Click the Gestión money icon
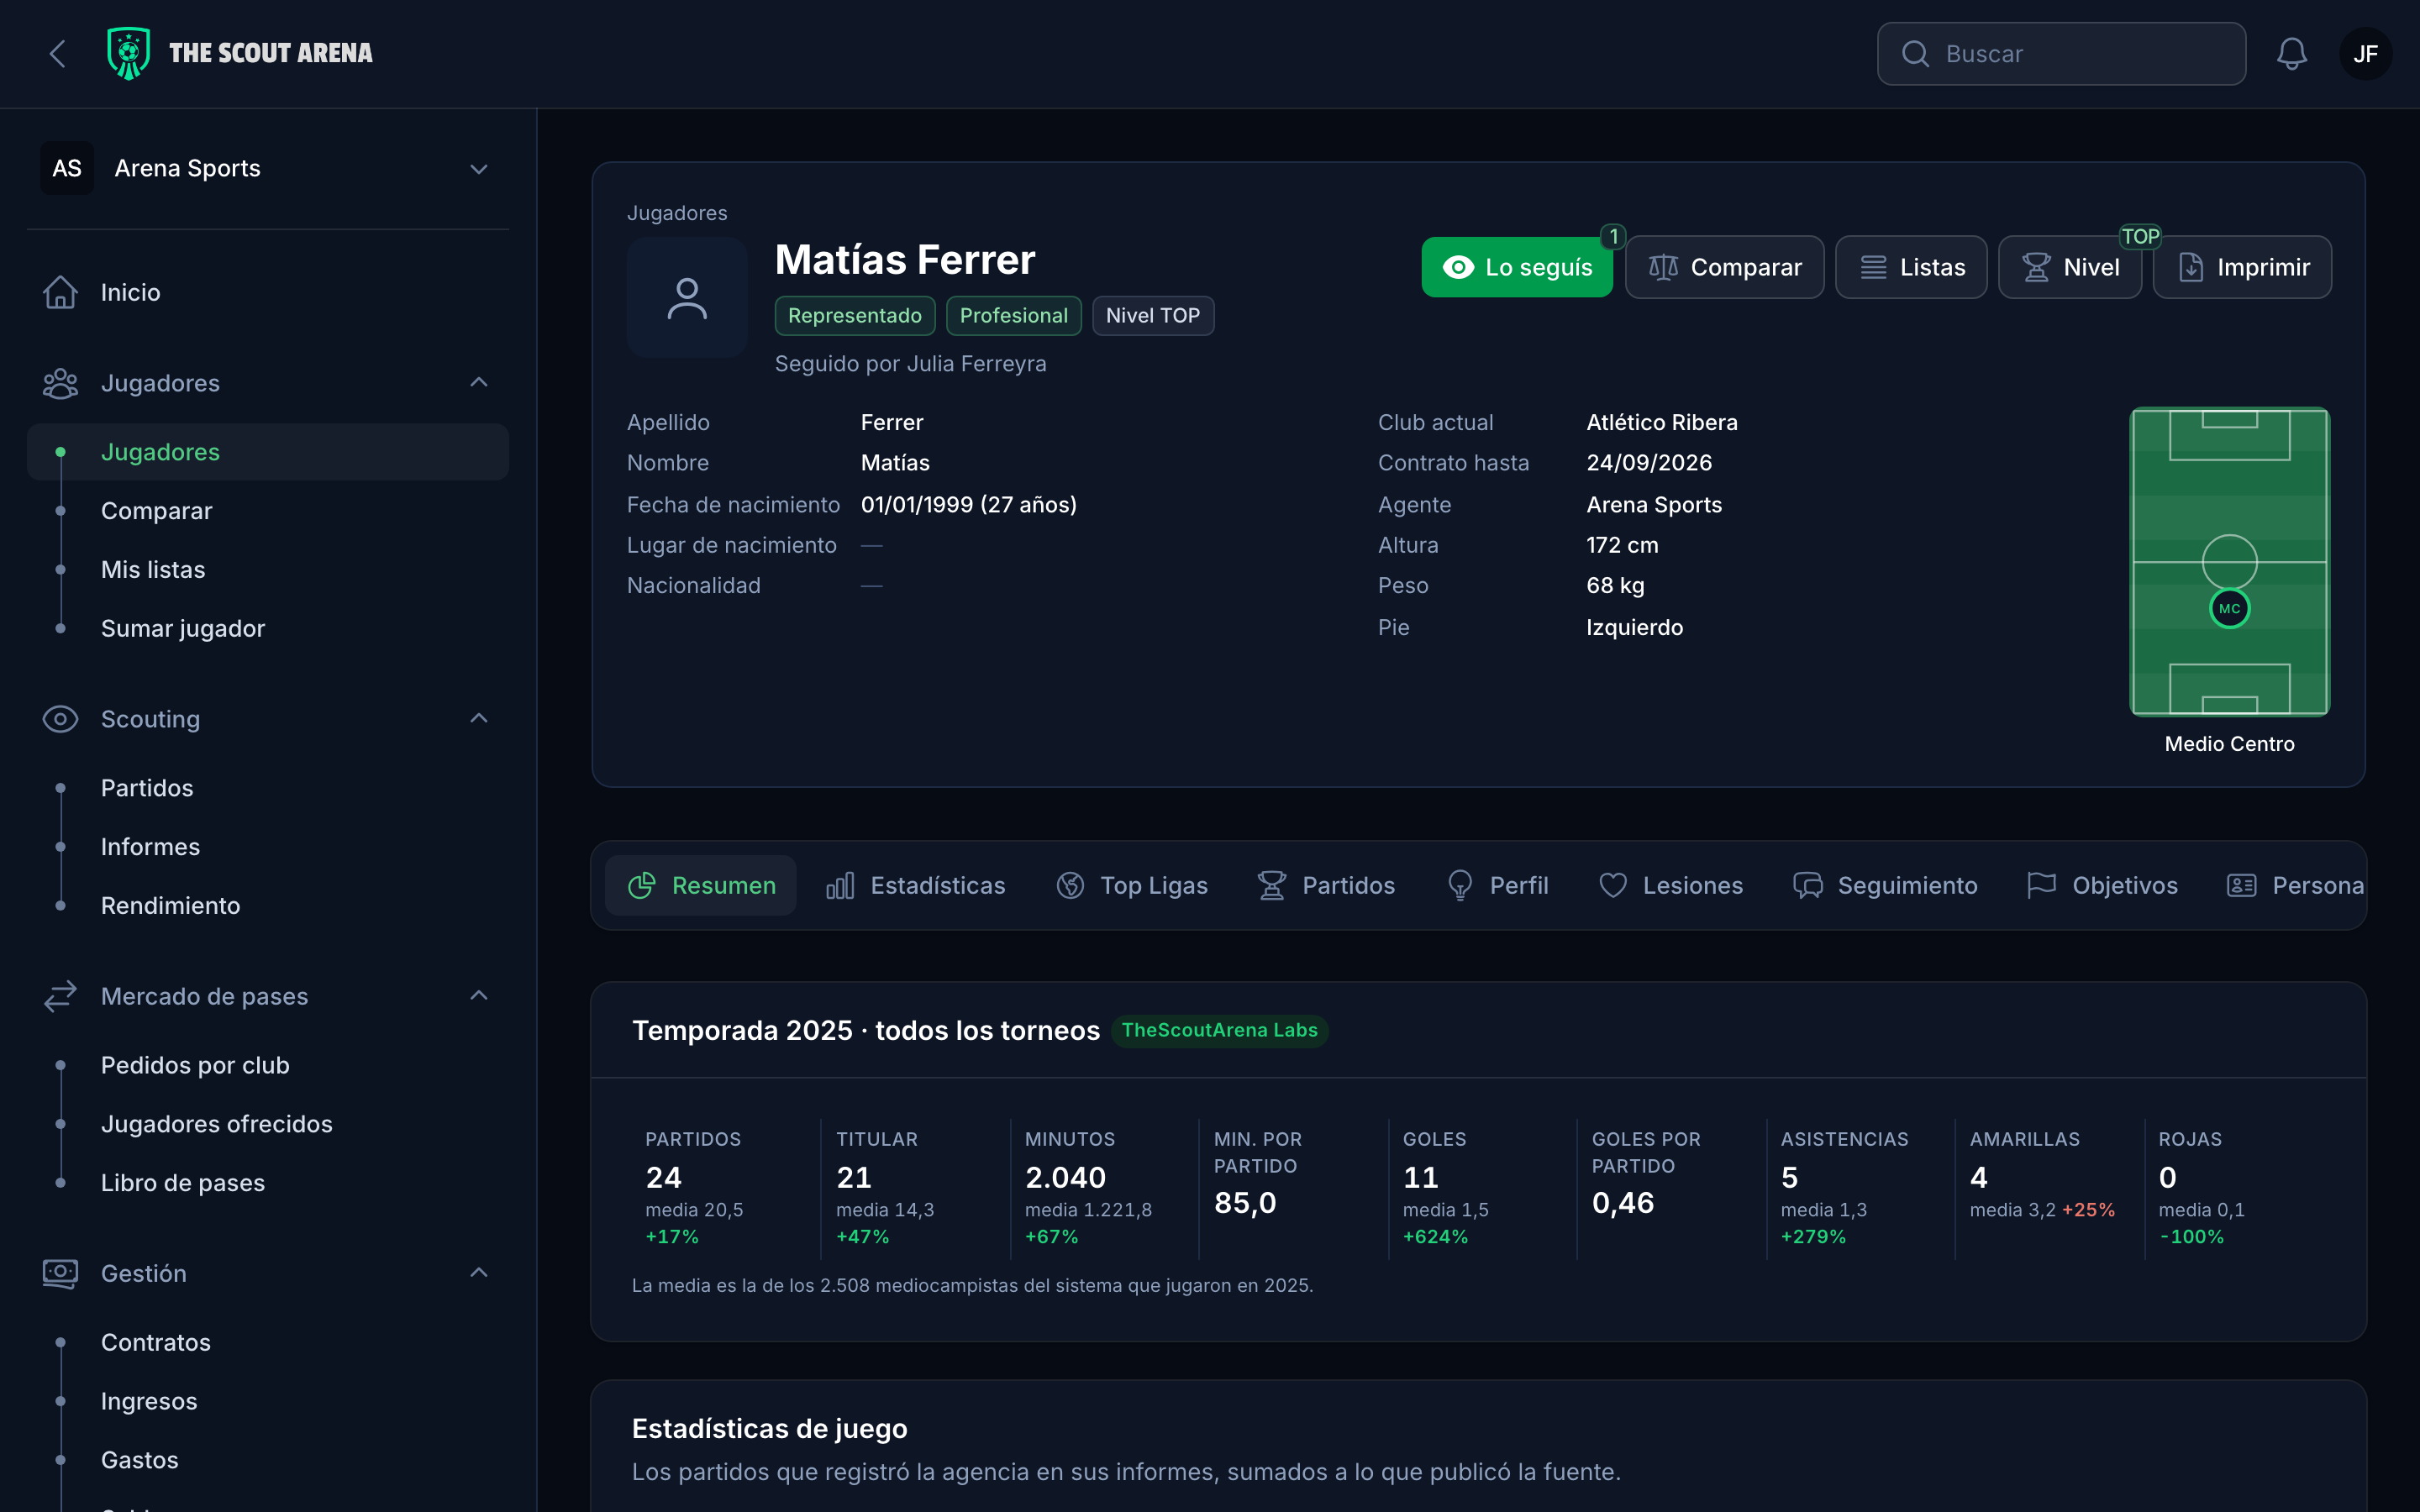Image resolution: width=2420 pixels, height=1512 pixels. point(60,1273)
